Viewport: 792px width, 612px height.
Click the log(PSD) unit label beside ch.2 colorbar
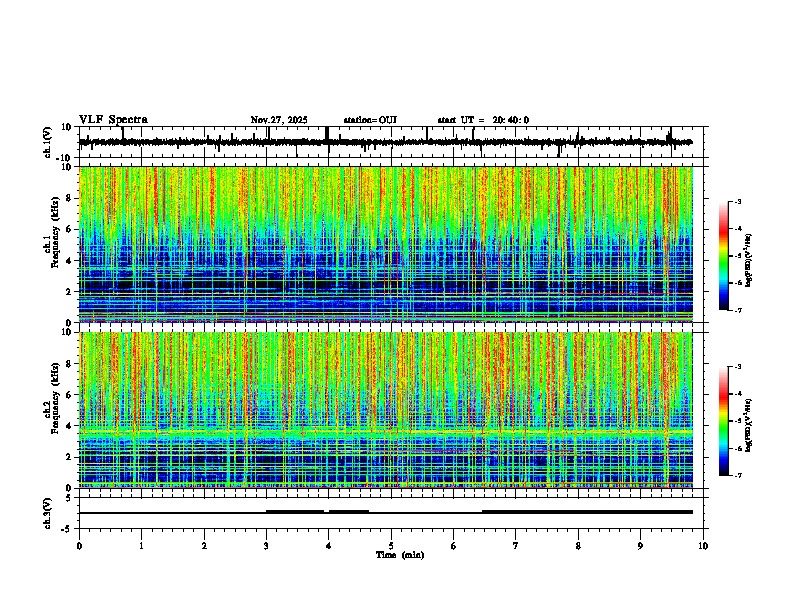(748, 425)
